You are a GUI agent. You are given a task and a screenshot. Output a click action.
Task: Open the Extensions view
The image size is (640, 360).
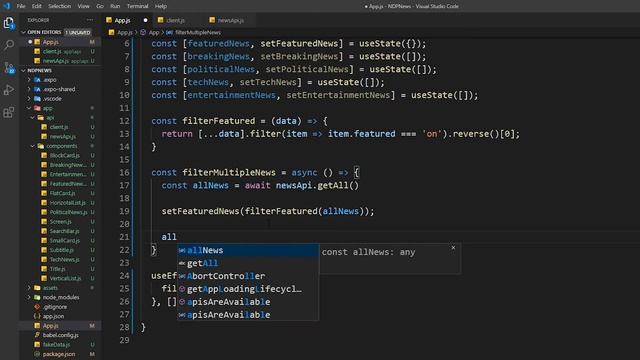pyautogui.click(x=9, y=112)
